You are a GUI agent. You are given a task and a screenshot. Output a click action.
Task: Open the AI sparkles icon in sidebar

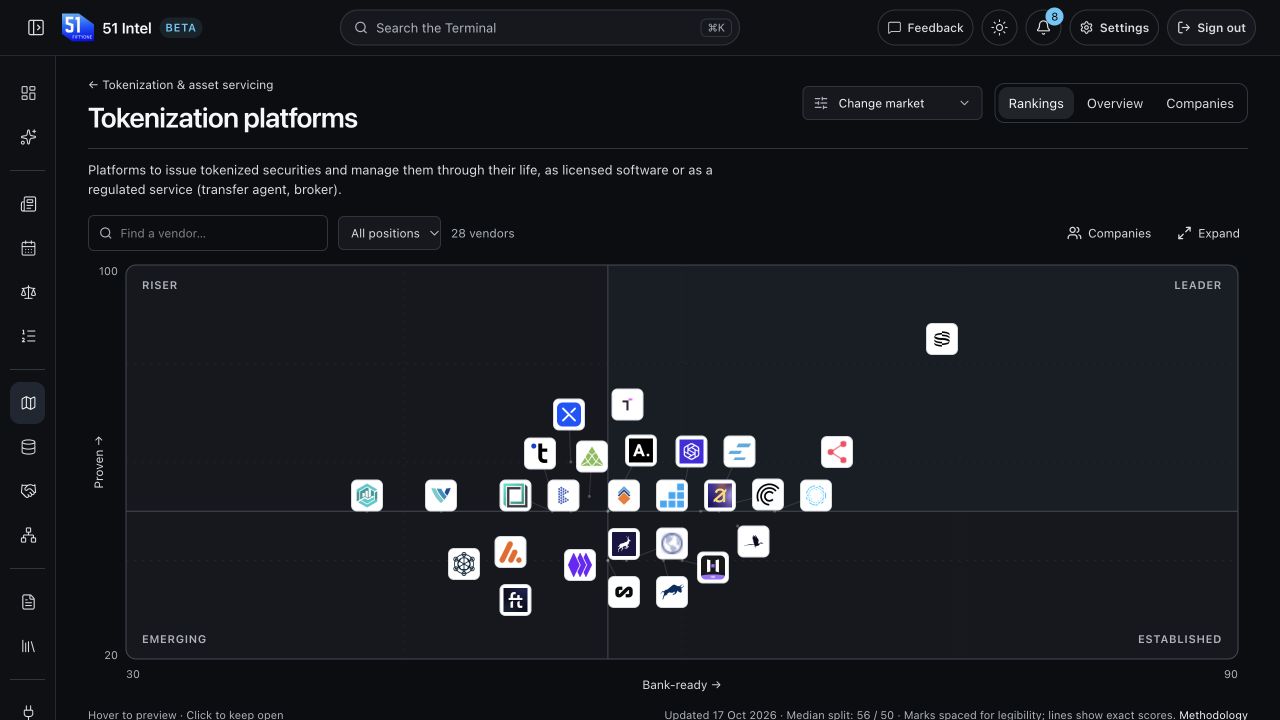point(28,137)
